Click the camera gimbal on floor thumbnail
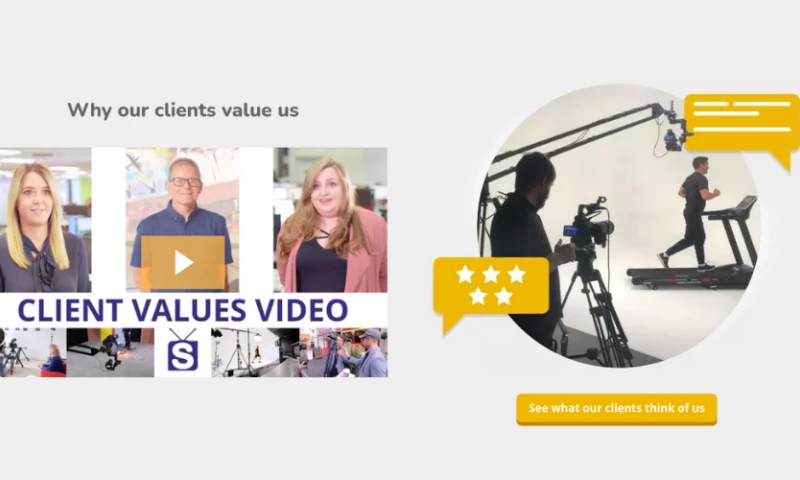800x480 pixels. tap(110, 352)
